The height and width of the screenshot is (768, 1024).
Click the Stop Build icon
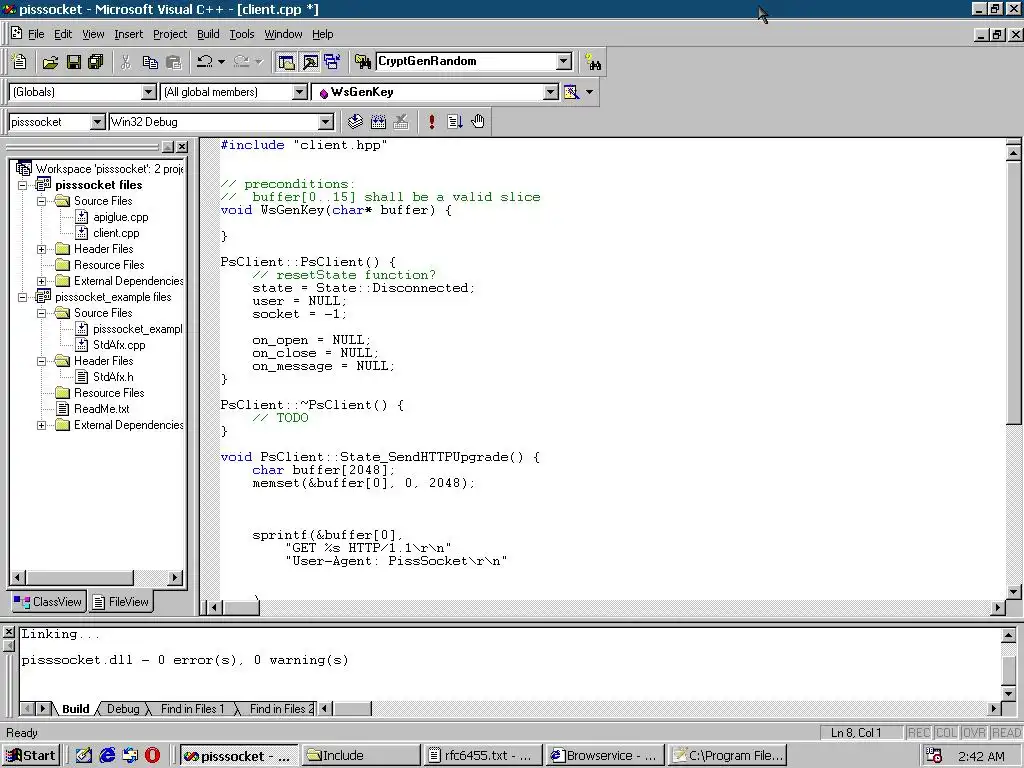[401, 121]
